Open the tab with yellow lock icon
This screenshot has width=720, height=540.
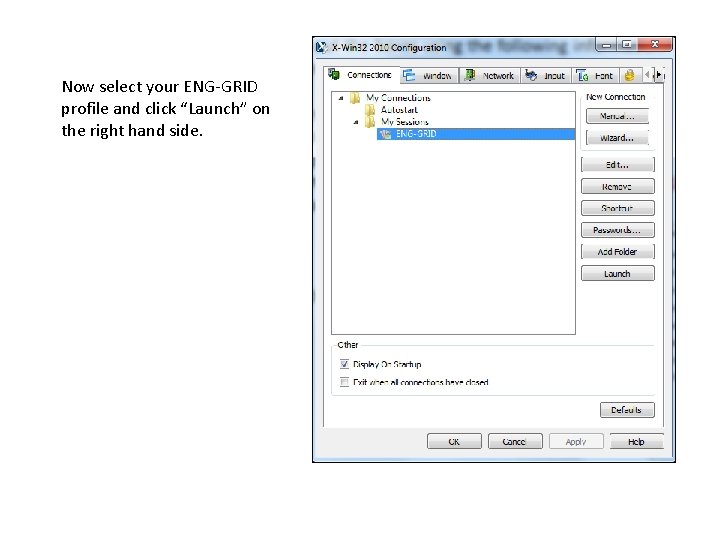(x=630, y=75)
